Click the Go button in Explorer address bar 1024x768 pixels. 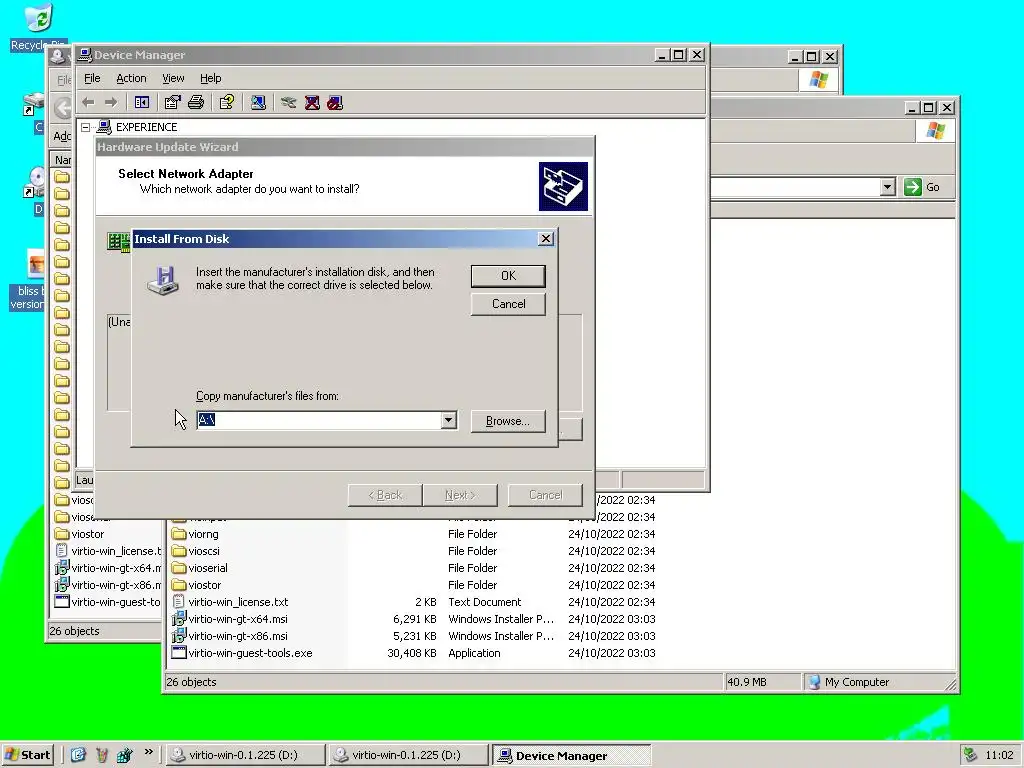922,187
